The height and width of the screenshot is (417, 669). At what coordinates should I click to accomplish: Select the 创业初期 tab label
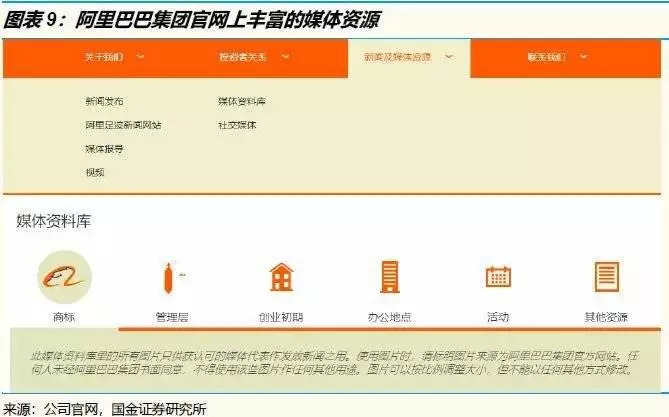[x=281, y=317]
